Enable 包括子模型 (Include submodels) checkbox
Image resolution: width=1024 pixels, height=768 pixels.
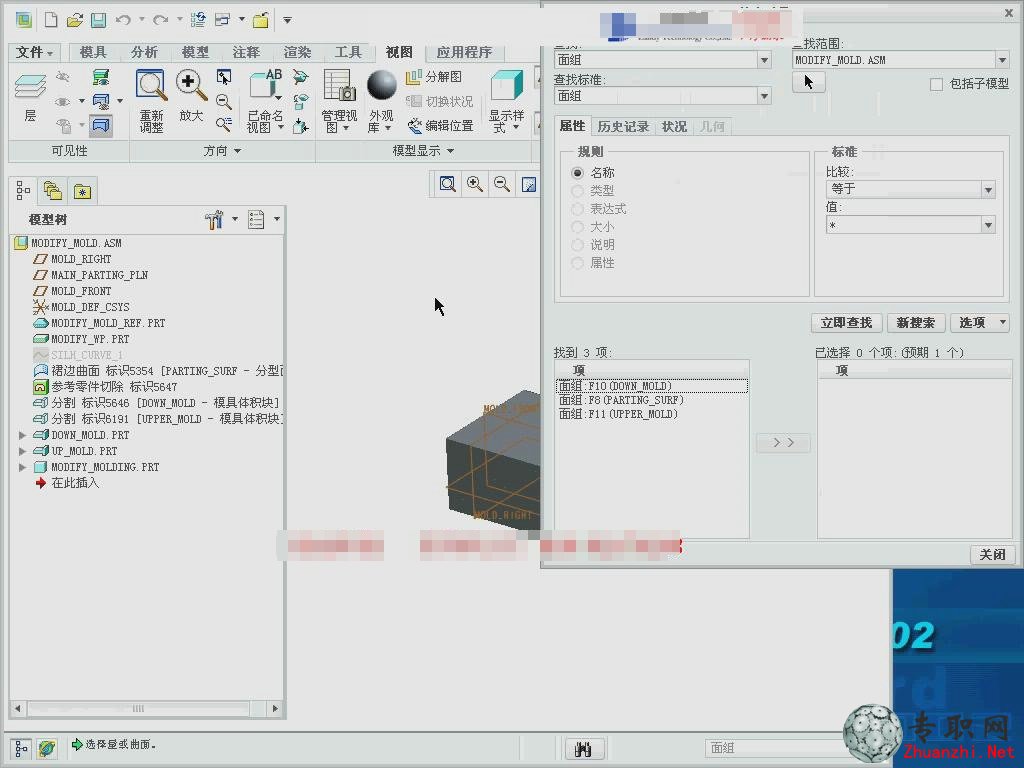936,84
